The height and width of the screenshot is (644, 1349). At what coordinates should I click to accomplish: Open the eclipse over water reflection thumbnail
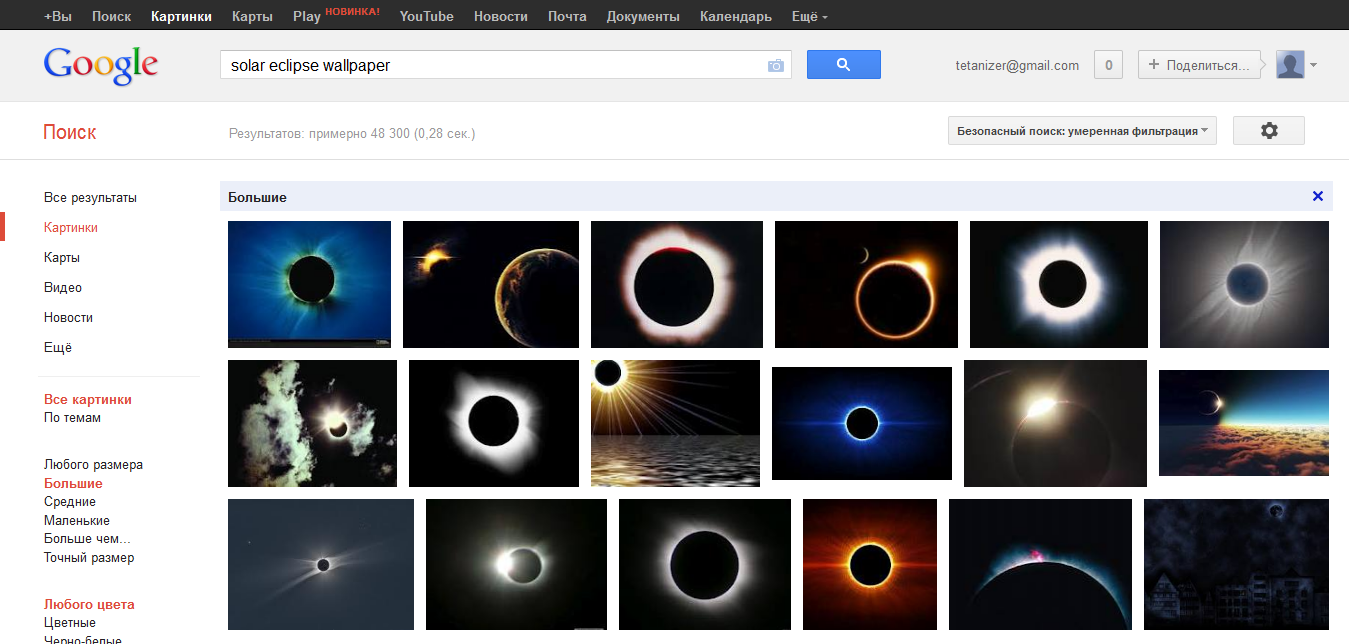click(x=676, y=423)
